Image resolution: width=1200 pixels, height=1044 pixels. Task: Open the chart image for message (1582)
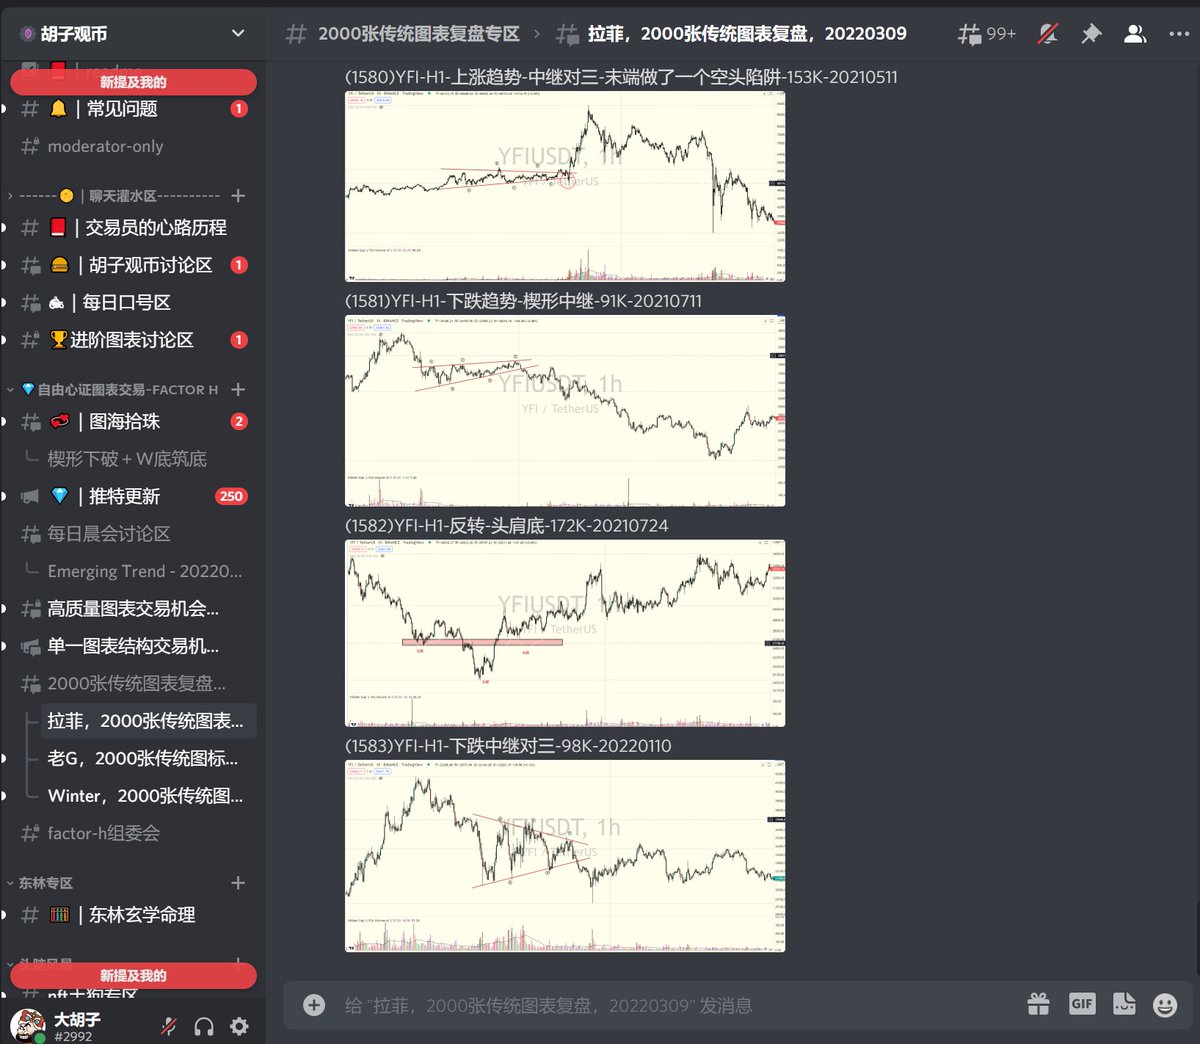click(565, 633)
